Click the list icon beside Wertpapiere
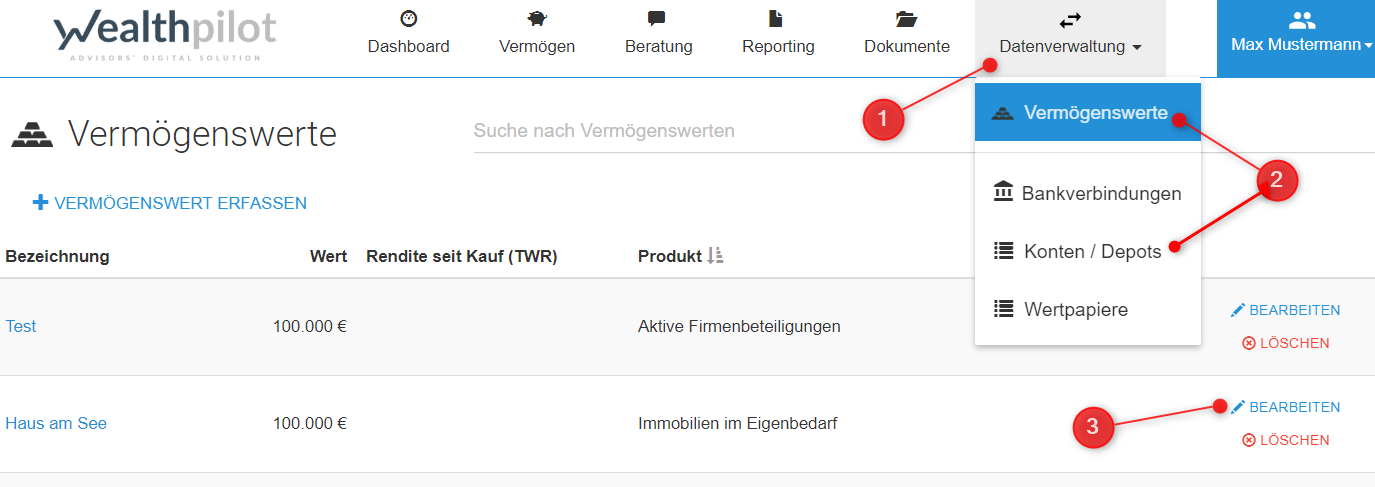The width and height of the screenshot is (1375, 487). [1004, 309]
